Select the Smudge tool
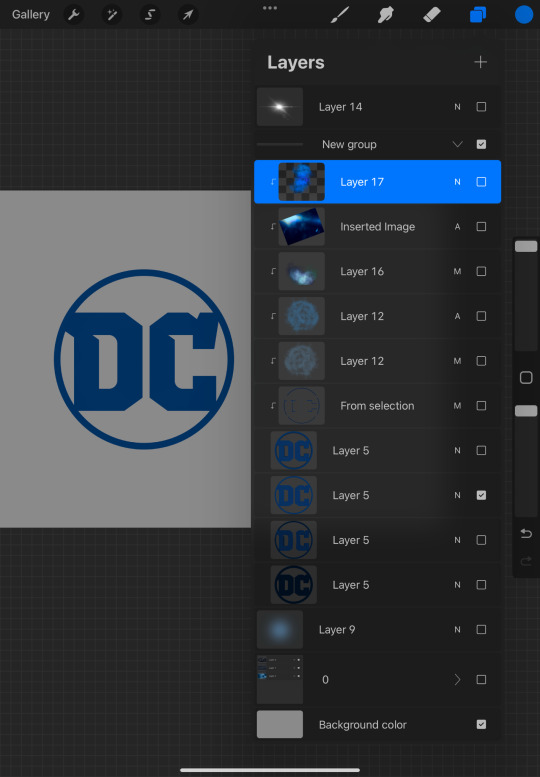Viewport: 540px width, 777px height. [x=385, y=15]
